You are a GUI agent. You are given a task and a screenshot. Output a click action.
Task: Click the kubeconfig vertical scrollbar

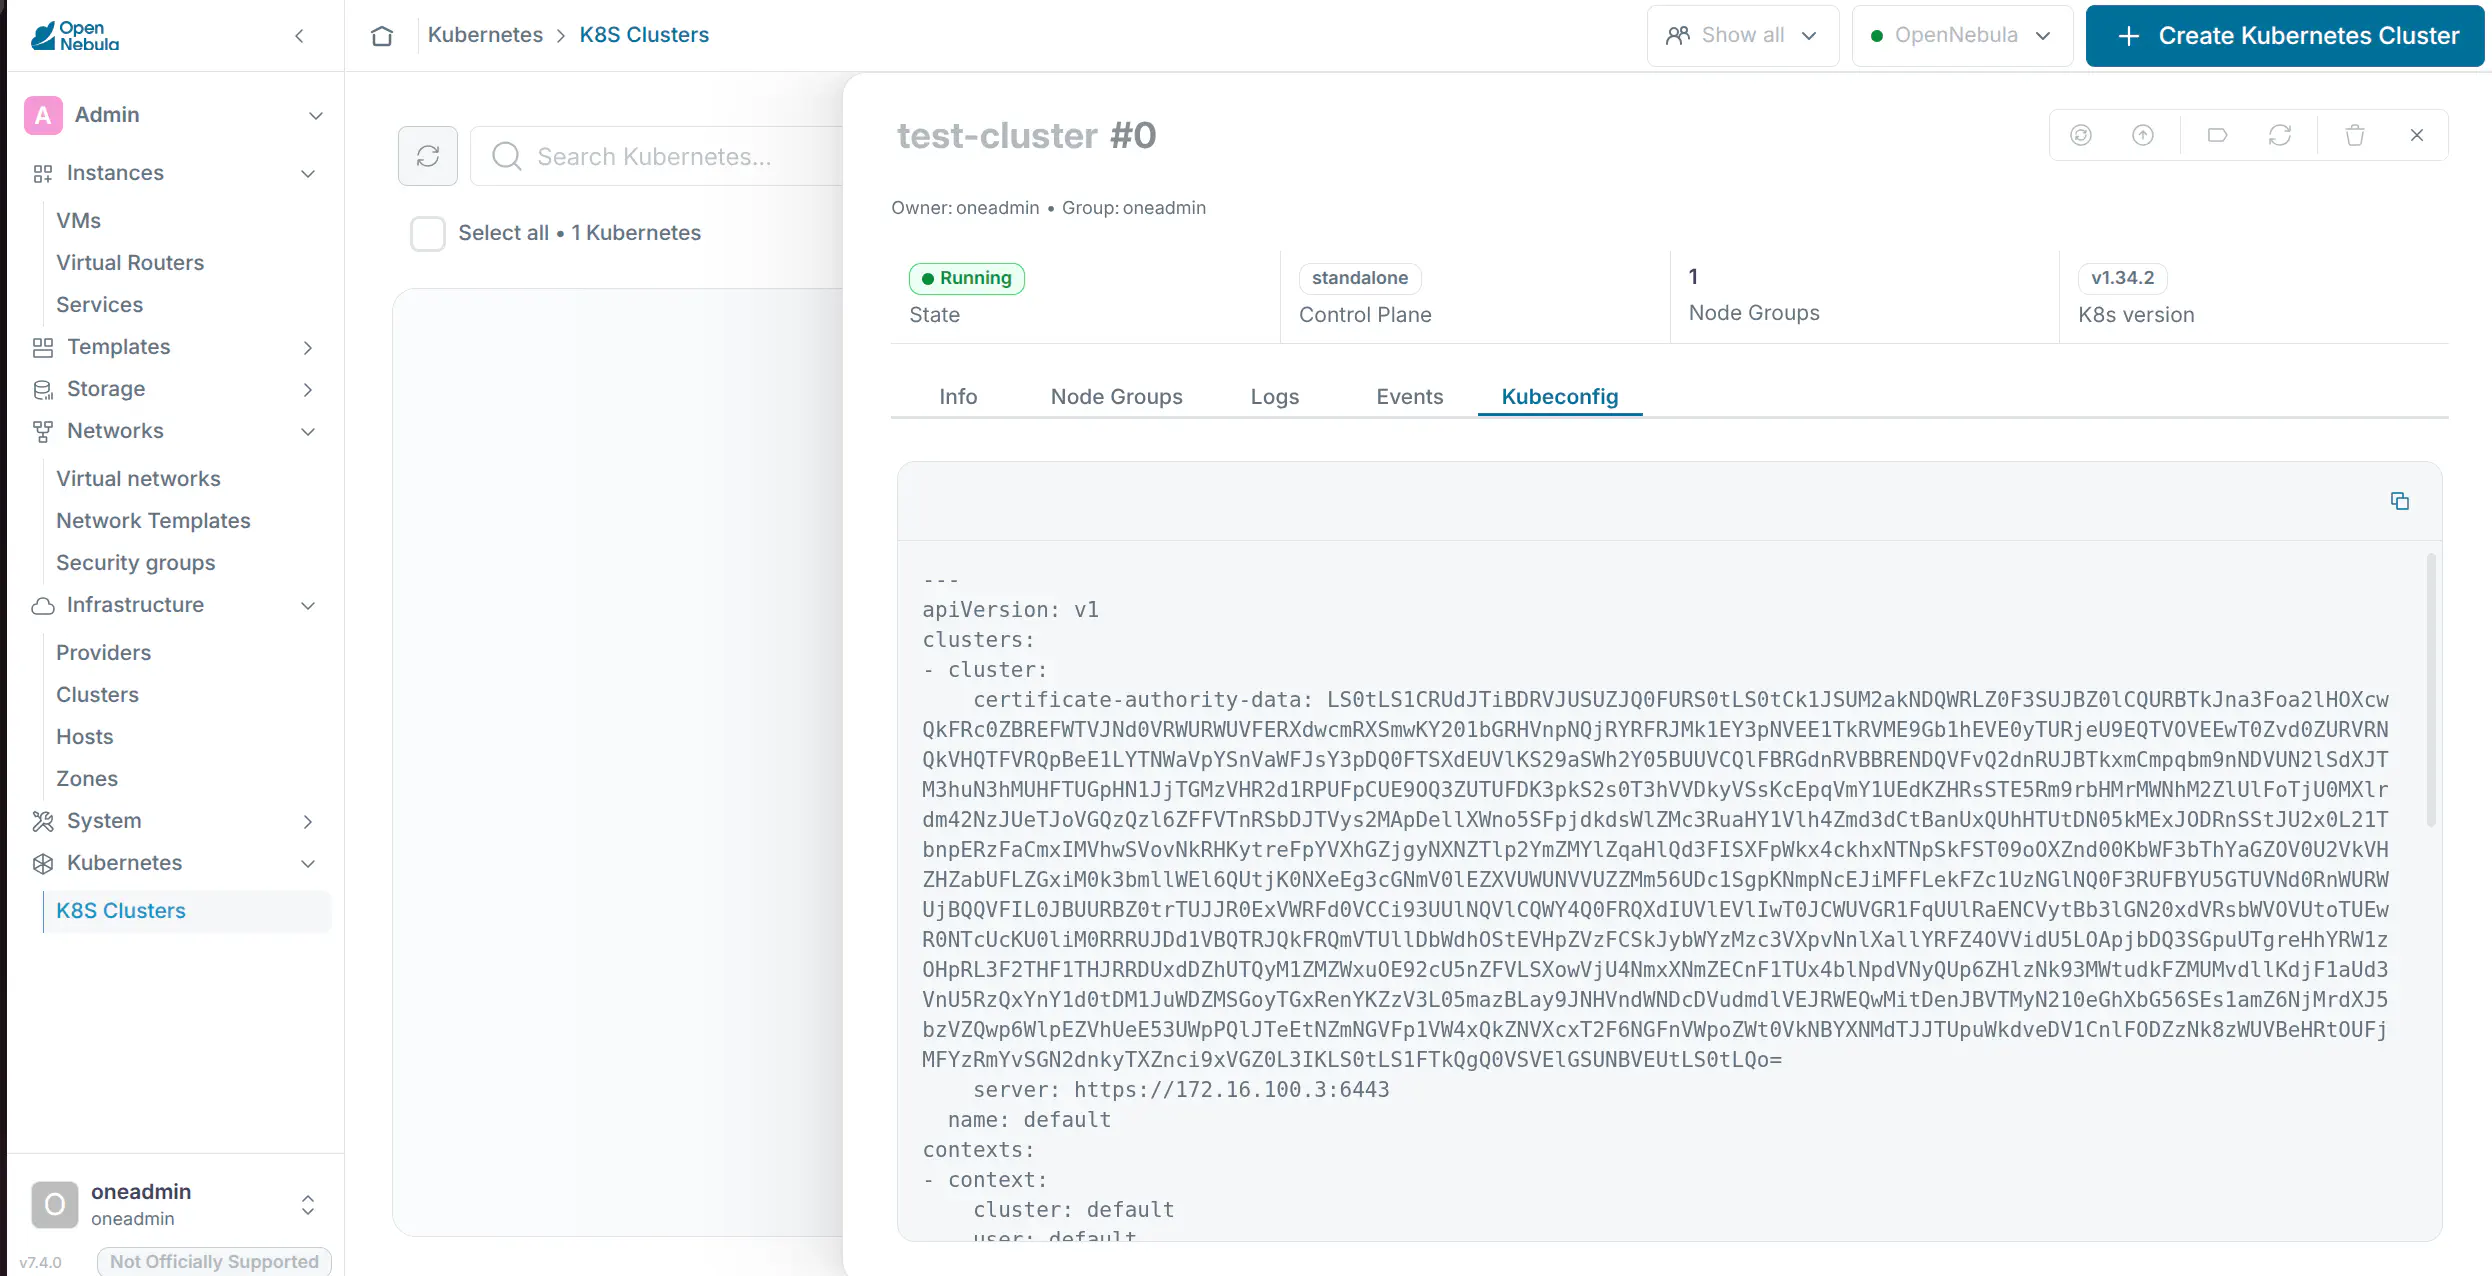point(2431,690)
